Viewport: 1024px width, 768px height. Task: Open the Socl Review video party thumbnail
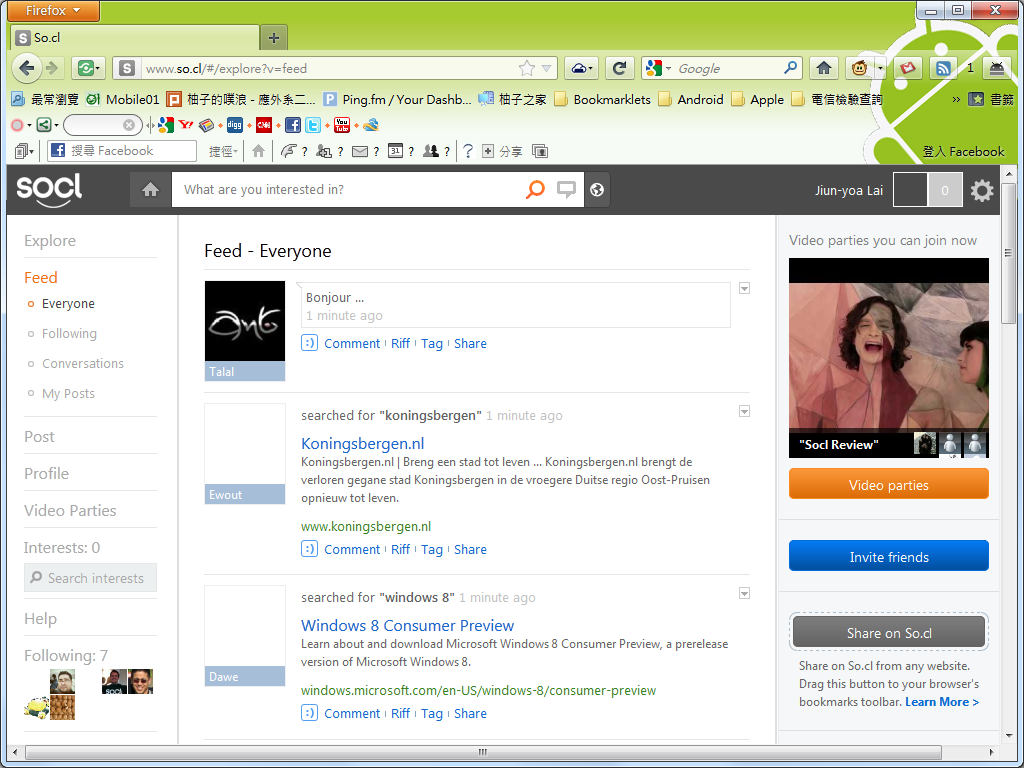tap(888, 358)
